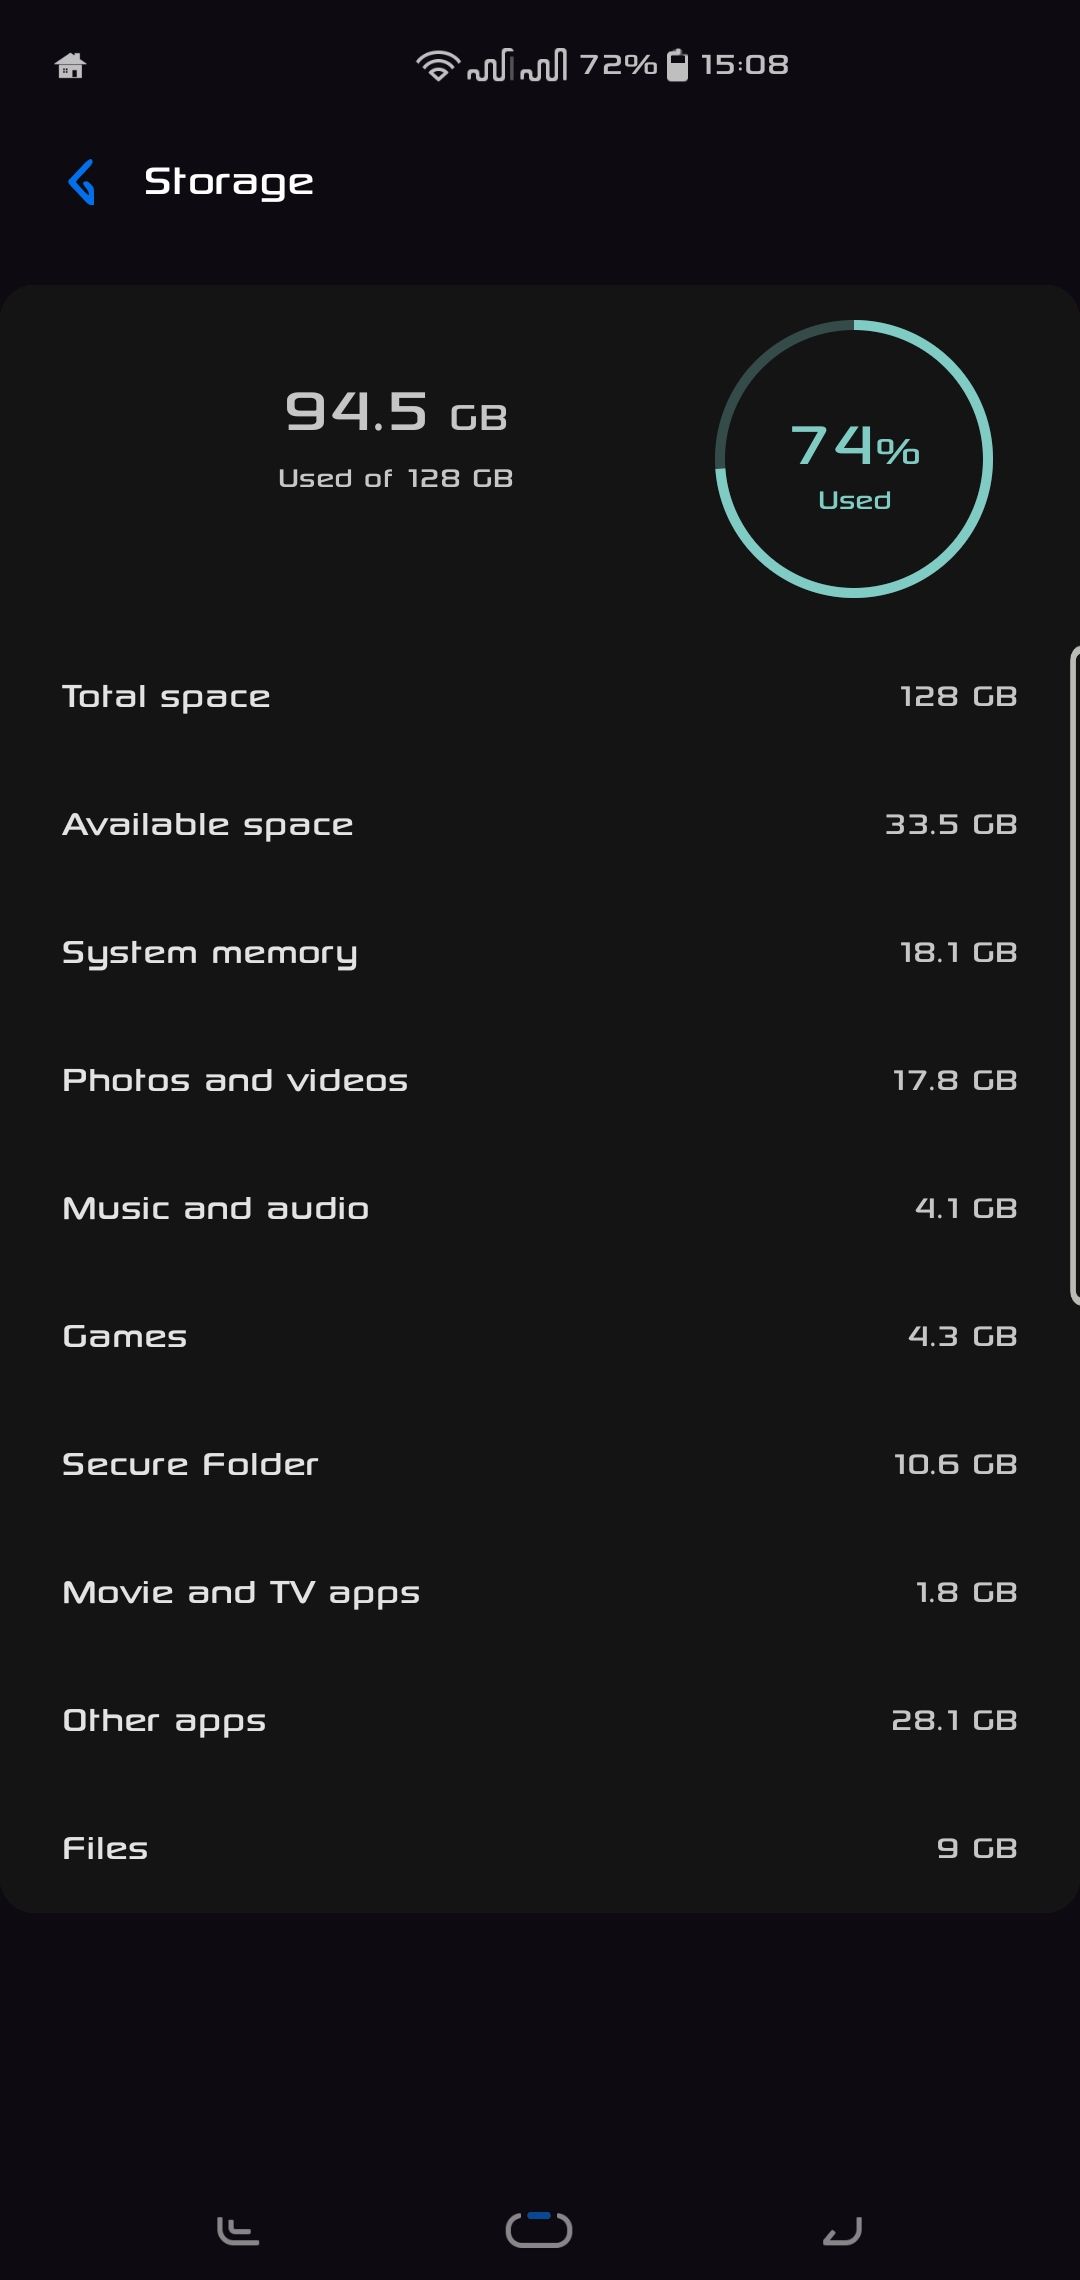Tap the home icon in status bar
Screen dimensions: 1080x2280
pos(70,66)
